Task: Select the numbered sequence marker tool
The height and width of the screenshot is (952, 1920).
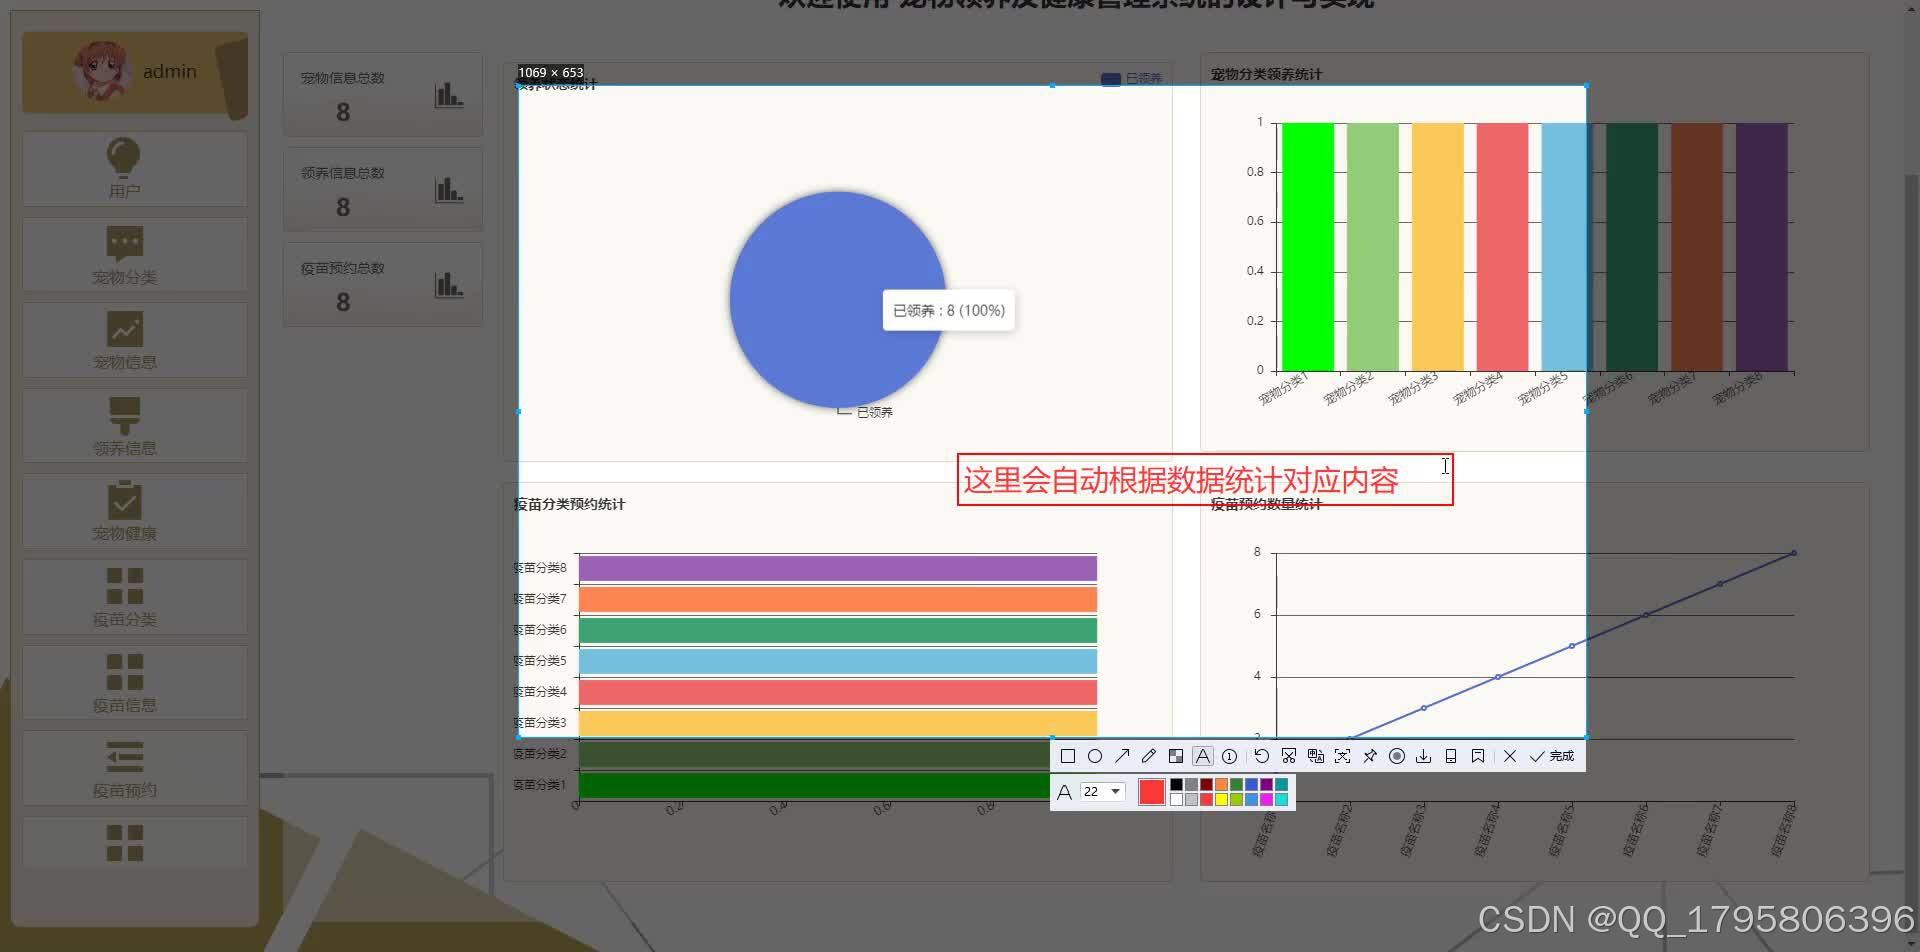Action: point(1229,756)
